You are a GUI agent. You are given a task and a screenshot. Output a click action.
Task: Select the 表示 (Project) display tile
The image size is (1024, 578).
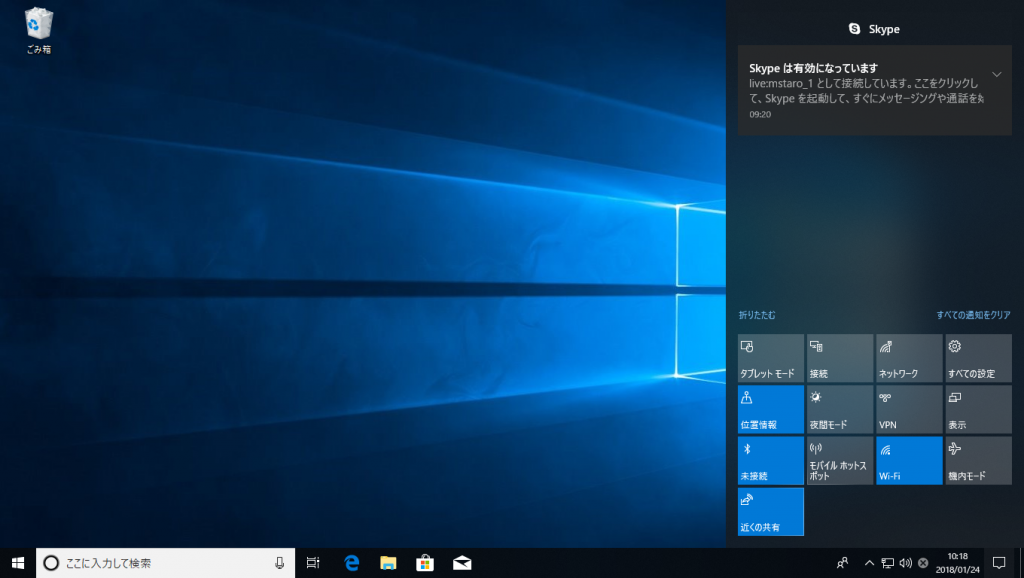click(x=977, y=409)
